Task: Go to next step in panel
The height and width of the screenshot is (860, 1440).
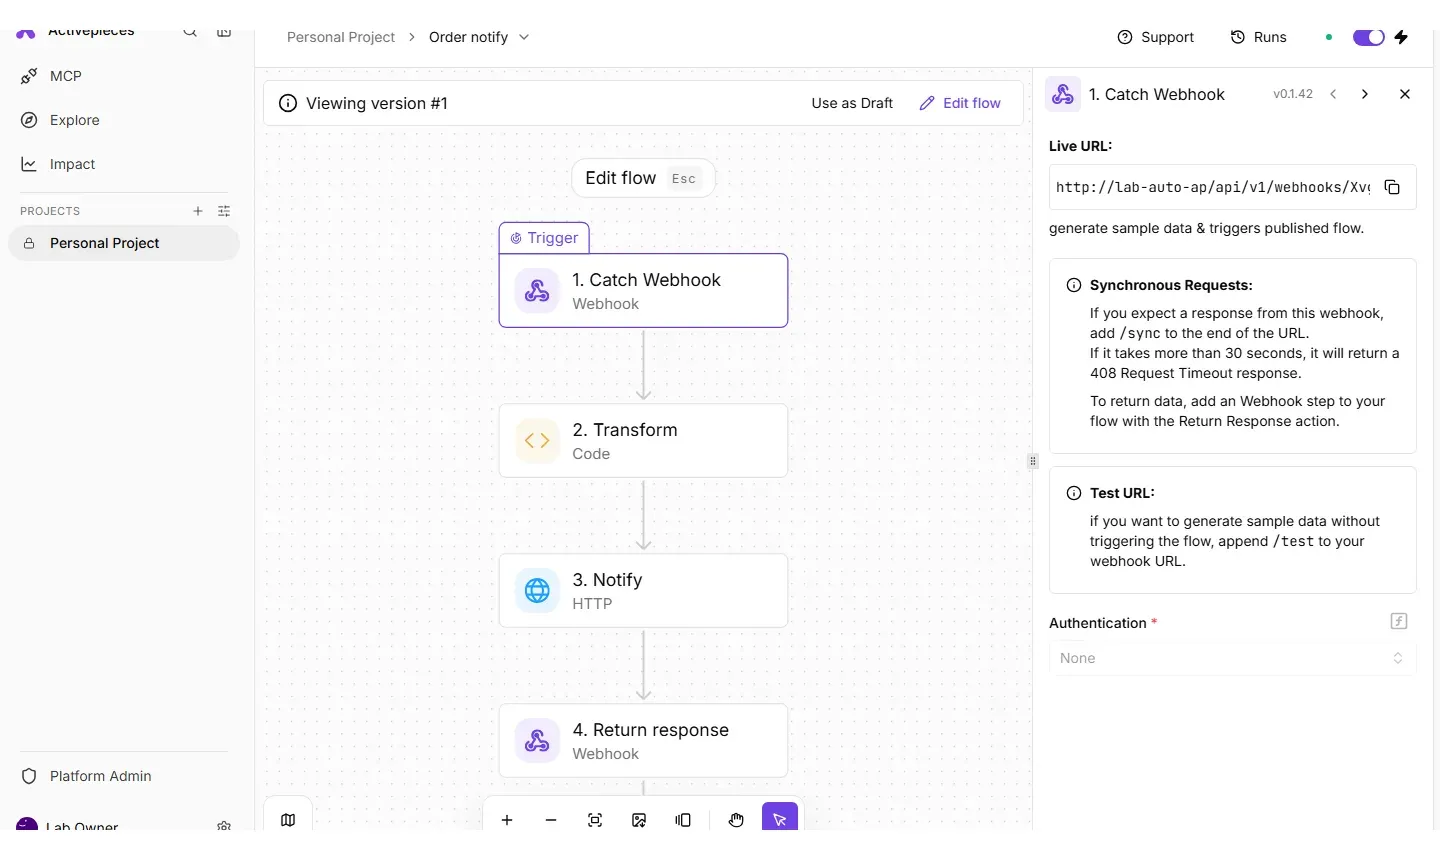Action: 1365,94
